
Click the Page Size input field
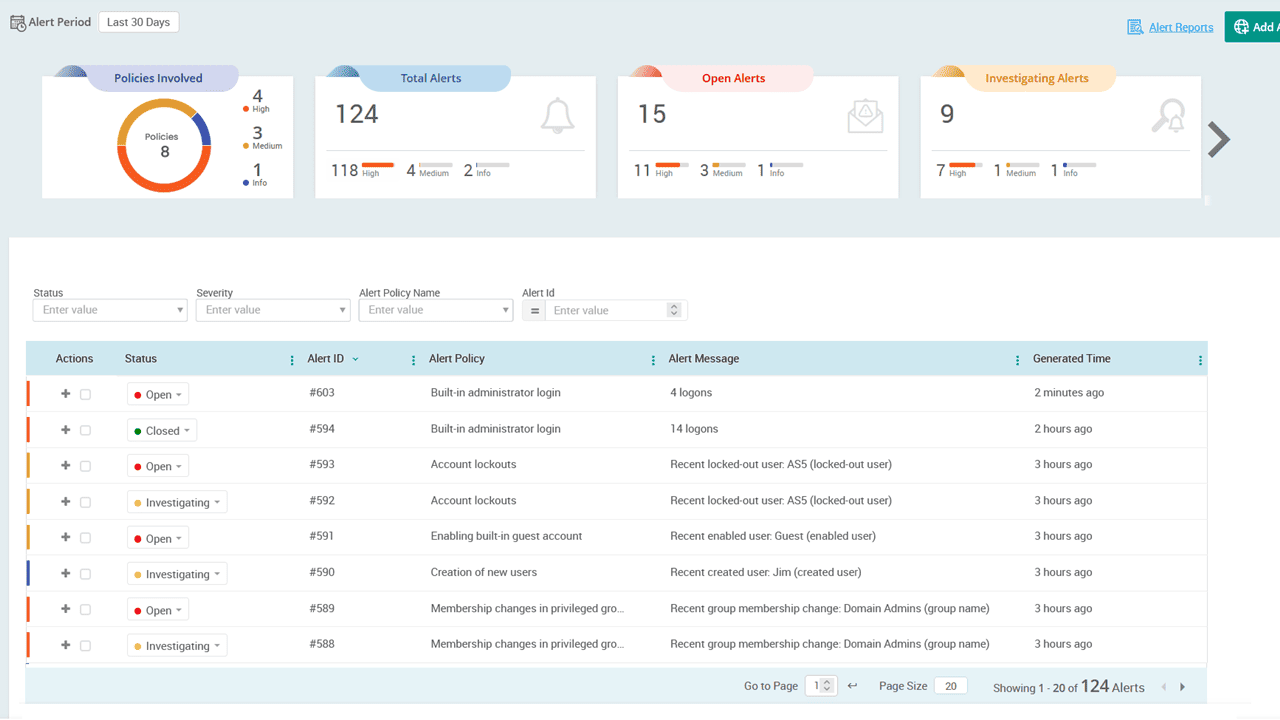pyautogui.click(x=950, y=685)
